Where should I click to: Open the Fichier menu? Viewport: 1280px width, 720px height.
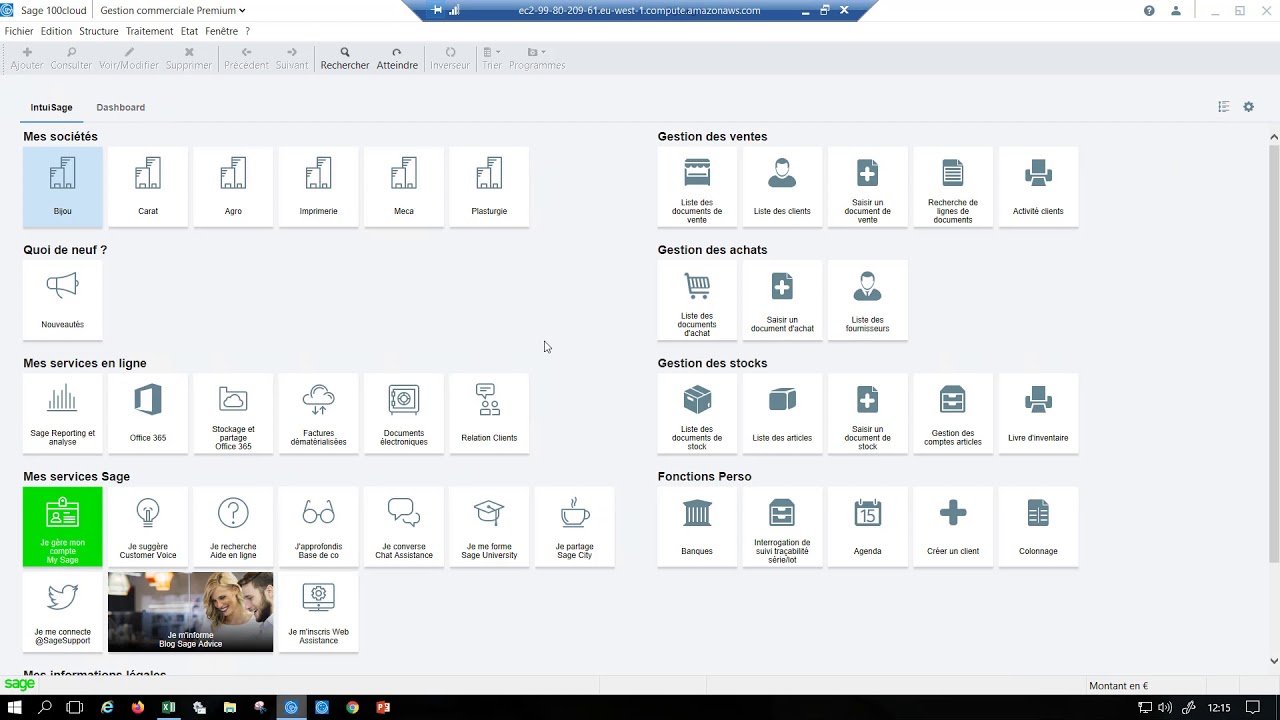click(x=19, y=31)
